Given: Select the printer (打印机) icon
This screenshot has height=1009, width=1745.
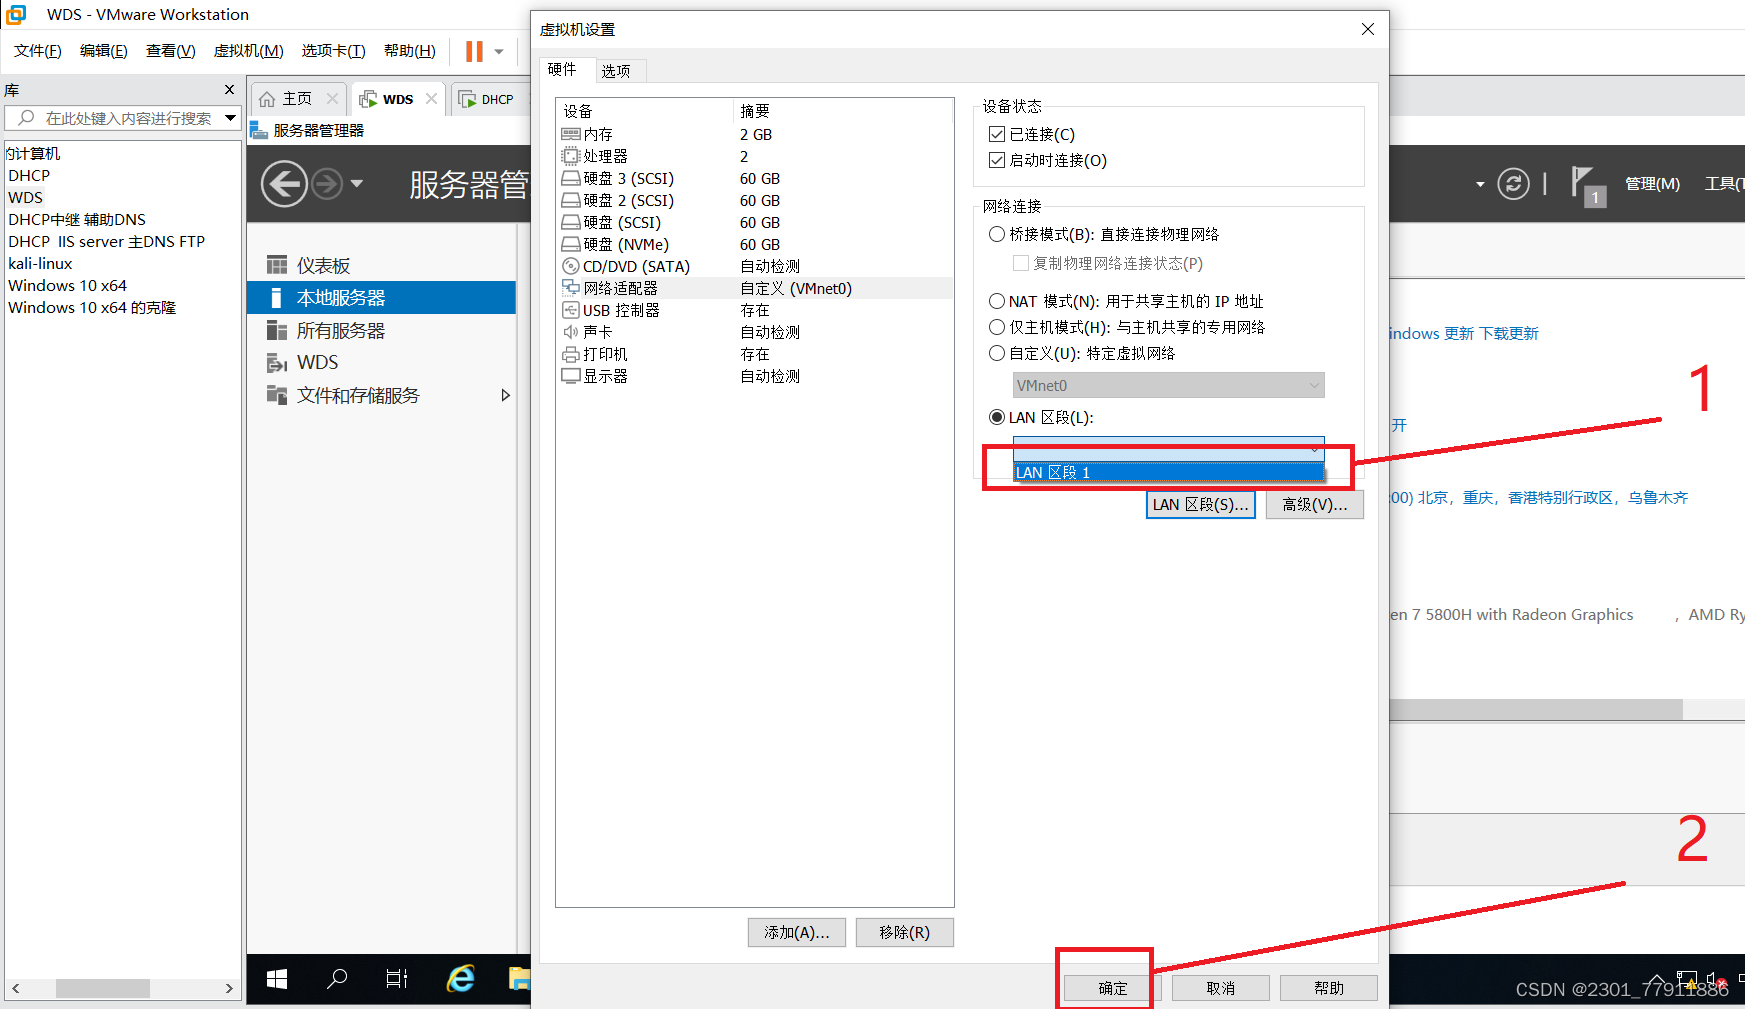Looking at the screenshot, I should [571, 354].
